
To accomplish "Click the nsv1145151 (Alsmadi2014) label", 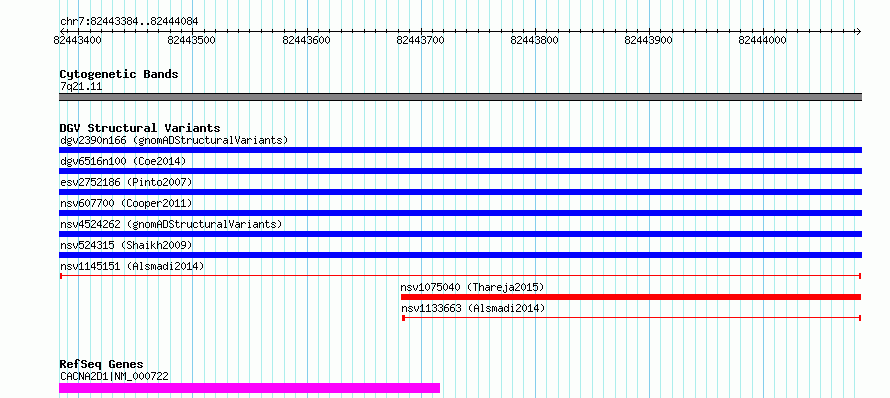I will tap(132, 266).
